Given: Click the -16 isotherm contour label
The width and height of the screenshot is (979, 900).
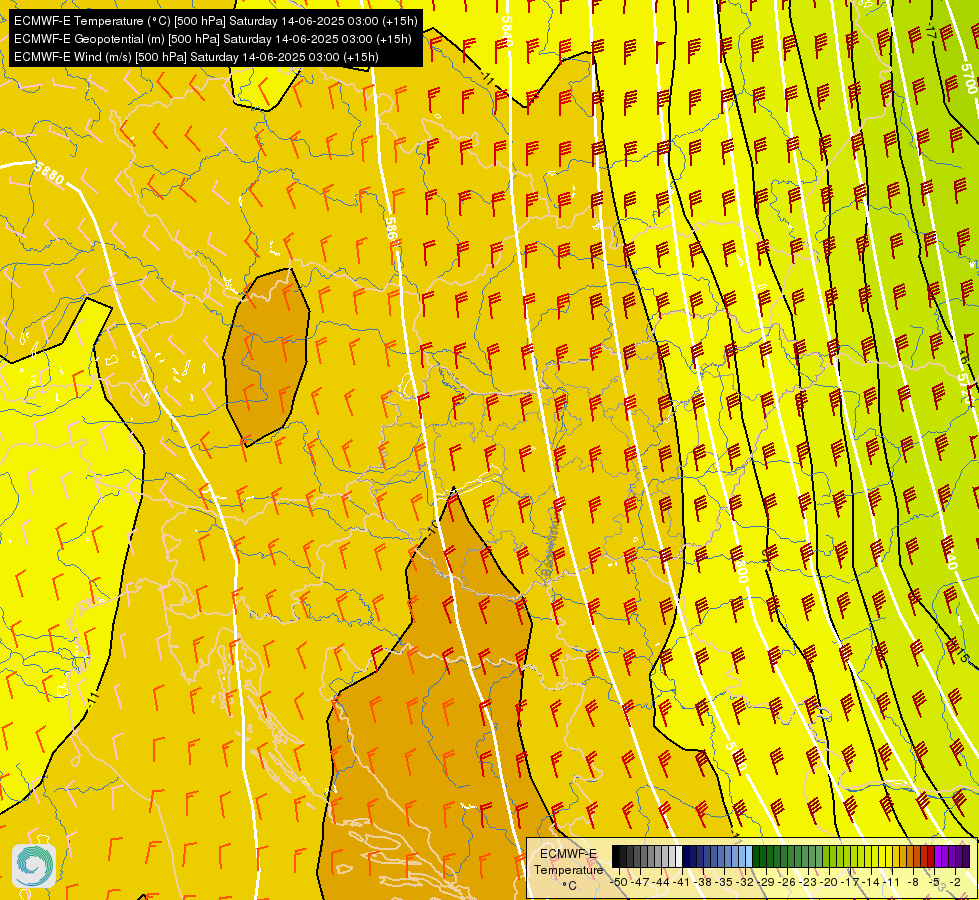Looking at the screenshot, I should (x=963, y=359).
